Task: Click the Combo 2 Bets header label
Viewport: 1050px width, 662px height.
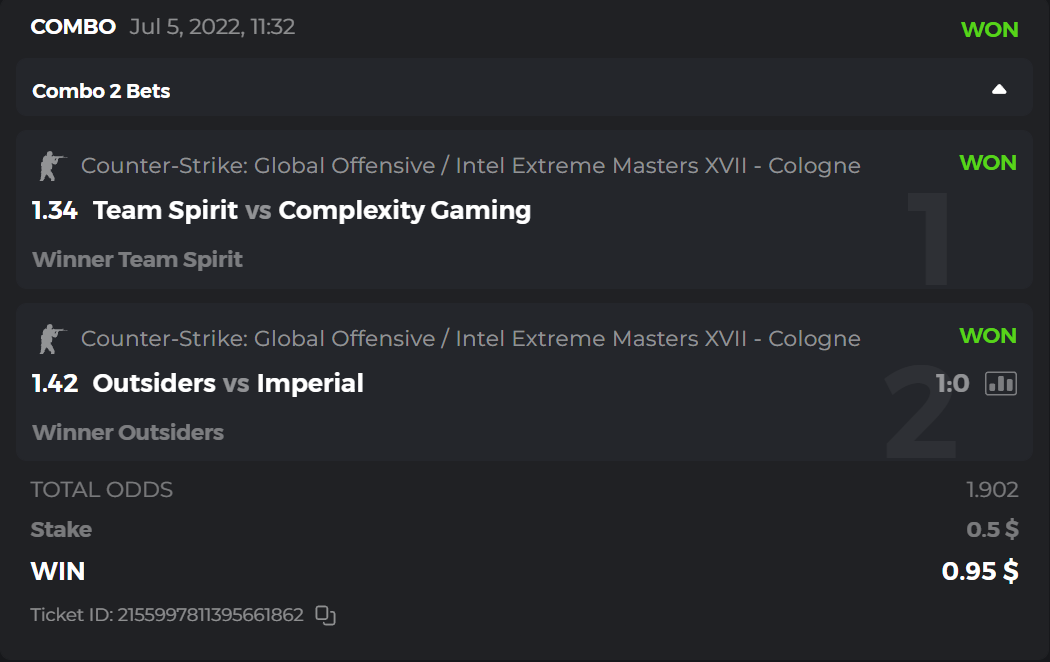Action: [x=101, y=91]
